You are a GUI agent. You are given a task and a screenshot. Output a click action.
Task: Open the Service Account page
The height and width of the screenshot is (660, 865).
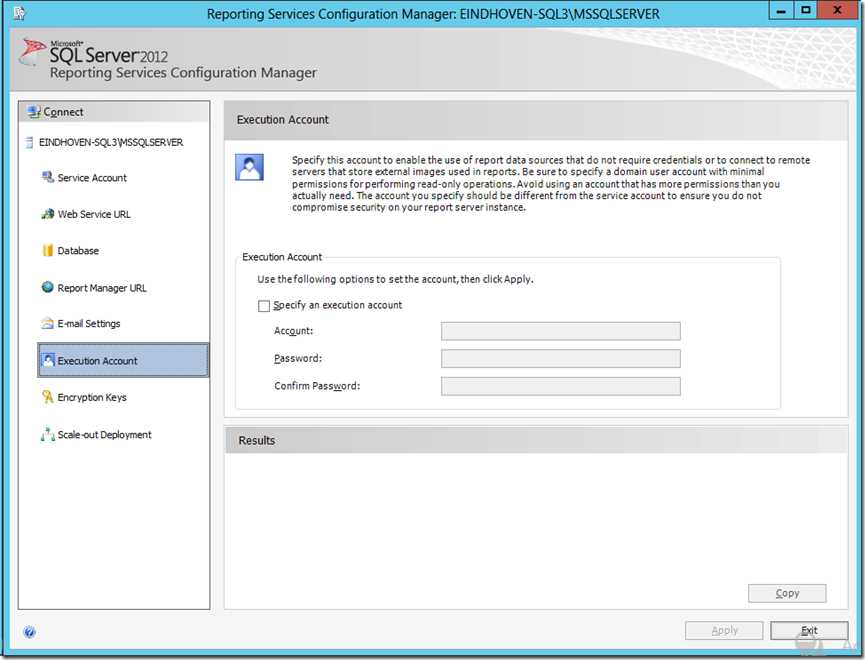pos(92,178)
